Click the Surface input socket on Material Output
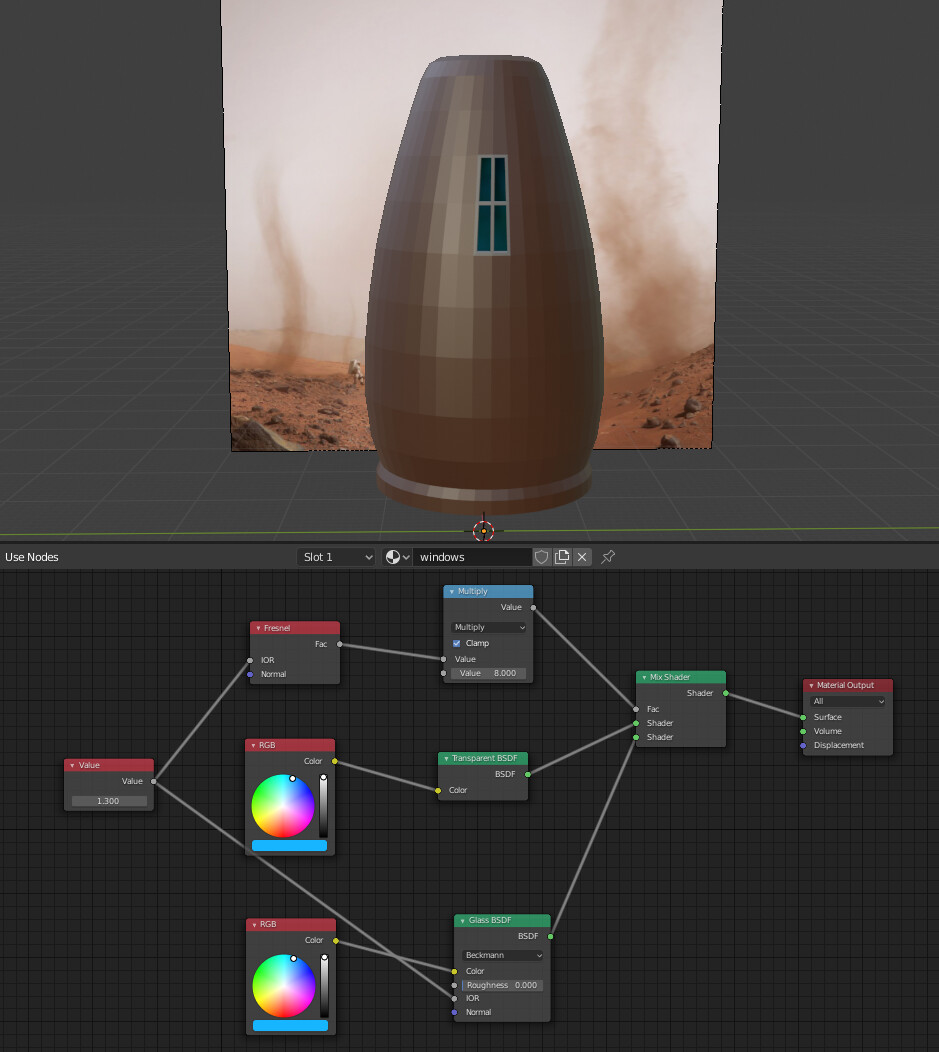 pyautogui.click(x=805, y=717)
